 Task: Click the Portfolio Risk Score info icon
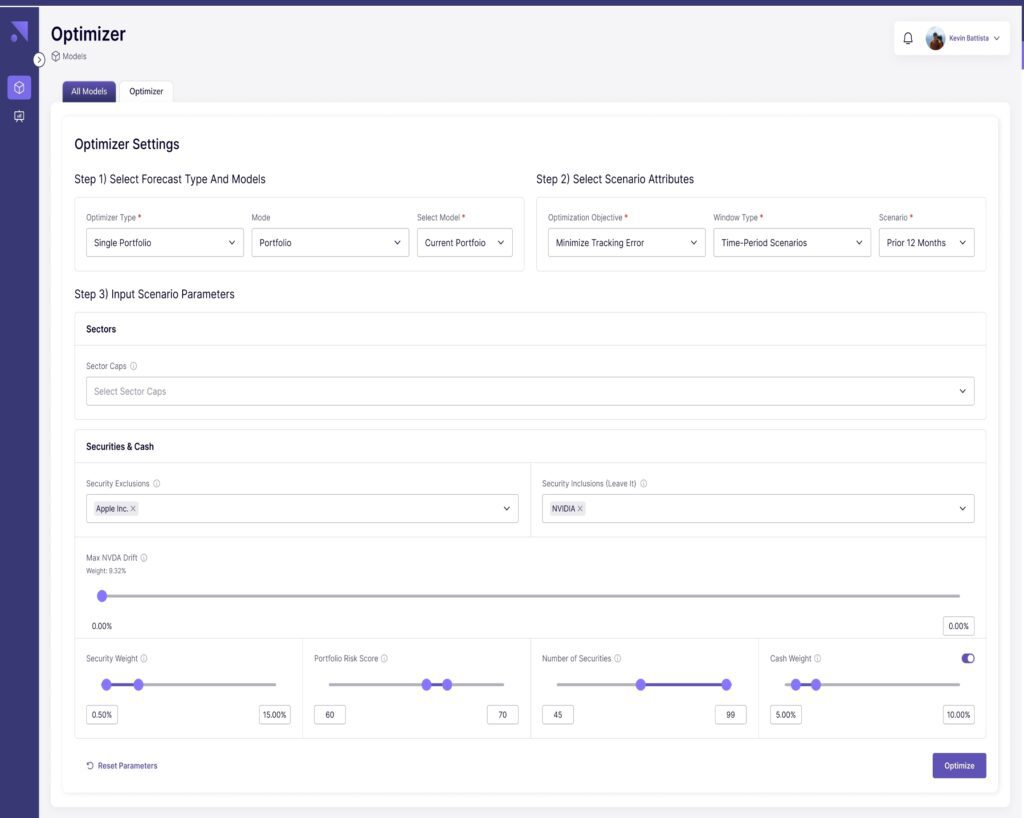[x=384, y=659]
